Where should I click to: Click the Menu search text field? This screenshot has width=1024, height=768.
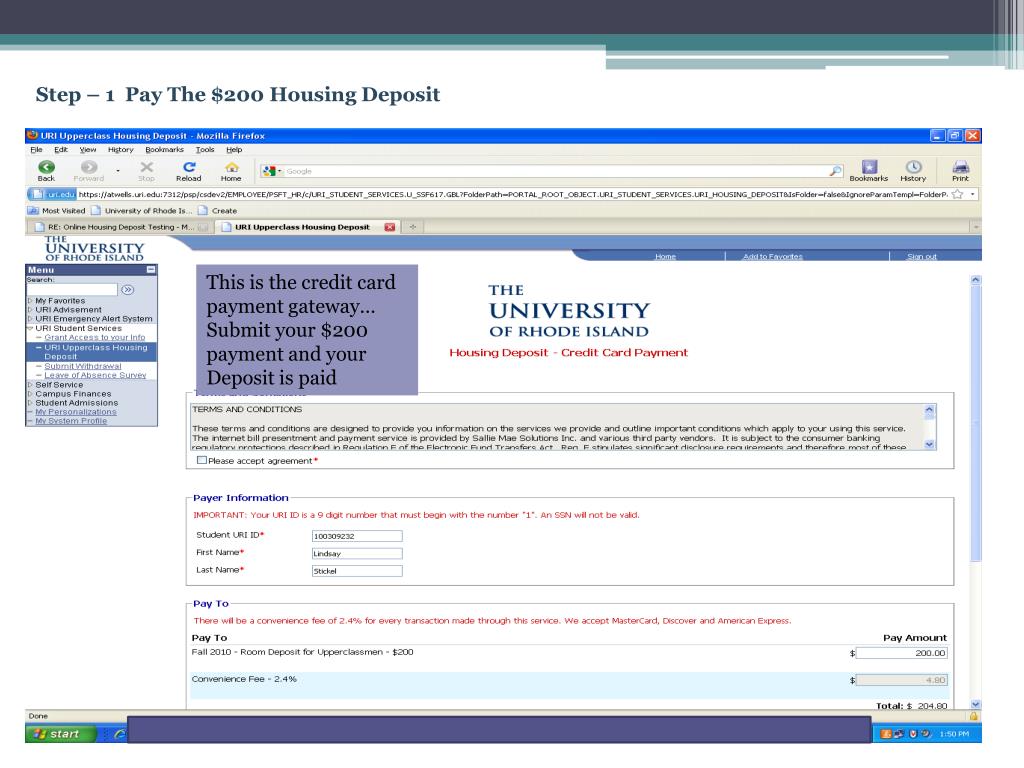point(72,289)
